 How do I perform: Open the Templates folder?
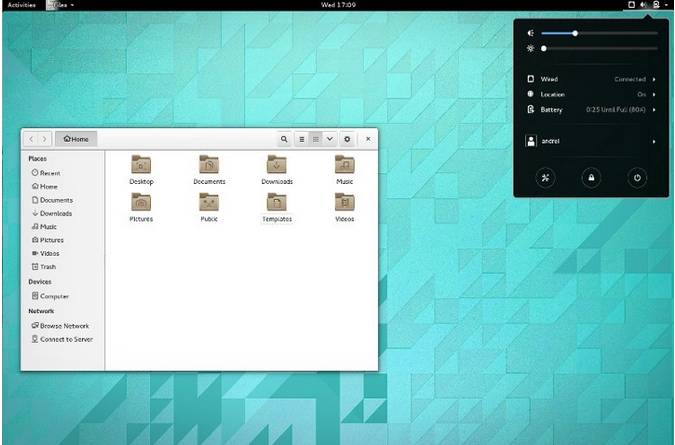(x=277, y=203)
